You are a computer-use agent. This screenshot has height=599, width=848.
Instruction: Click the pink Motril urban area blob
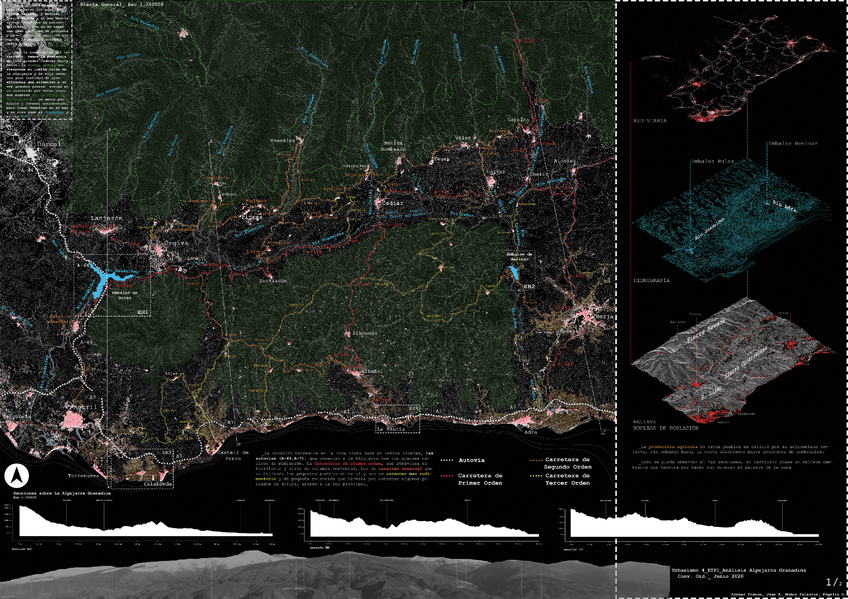(x=71, y=420)
